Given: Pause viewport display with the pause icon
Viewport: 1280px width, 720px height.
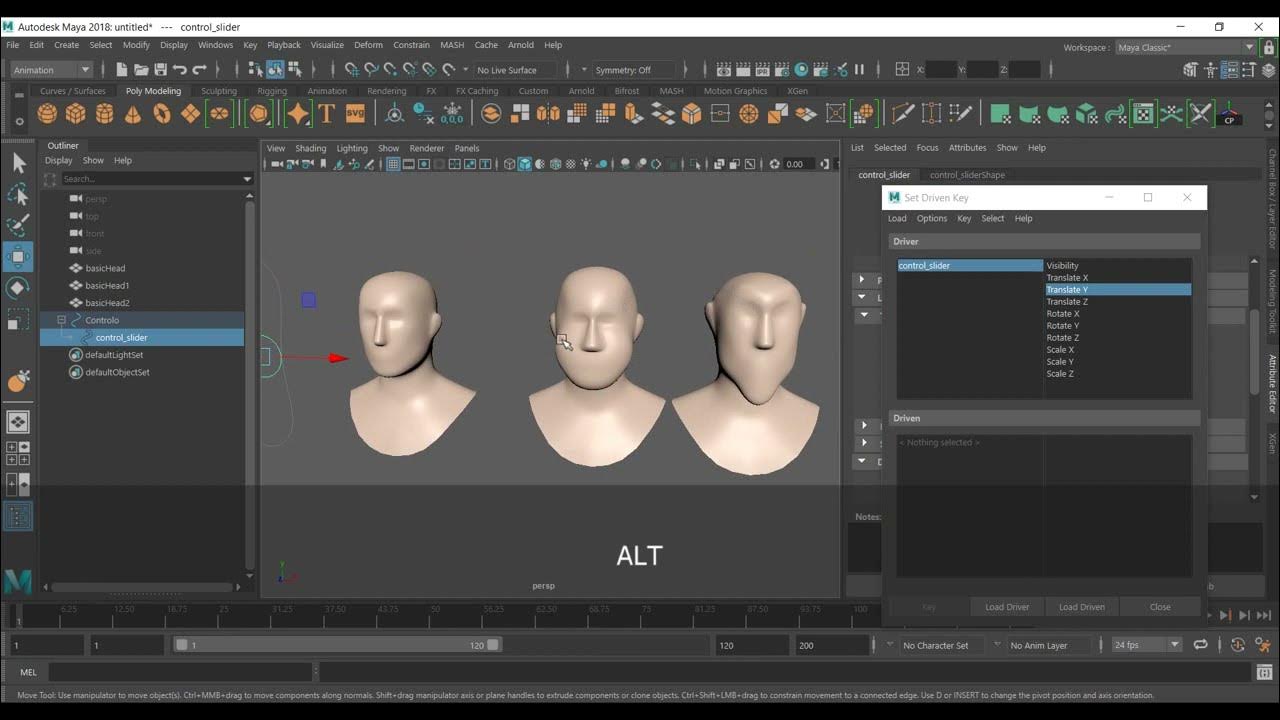Looking at the screenshot, I should [859, 70].
